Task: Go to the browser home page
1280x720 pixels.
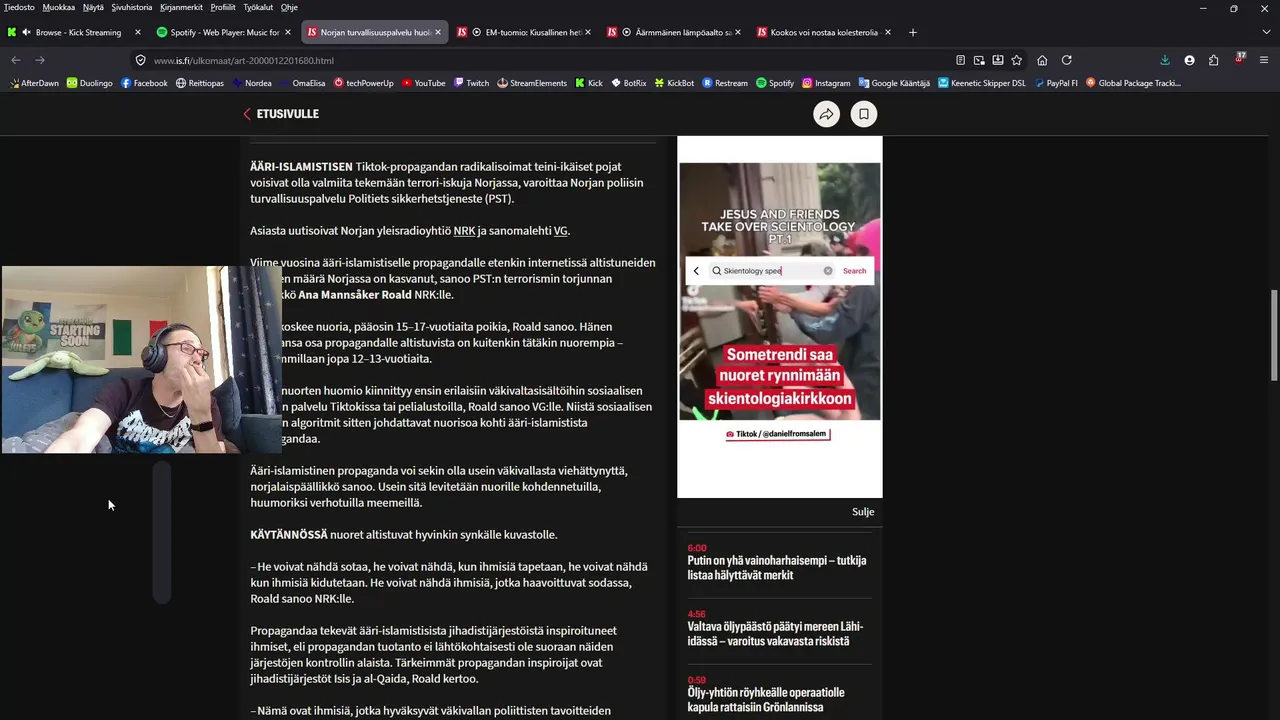Action: (1042, 60)
